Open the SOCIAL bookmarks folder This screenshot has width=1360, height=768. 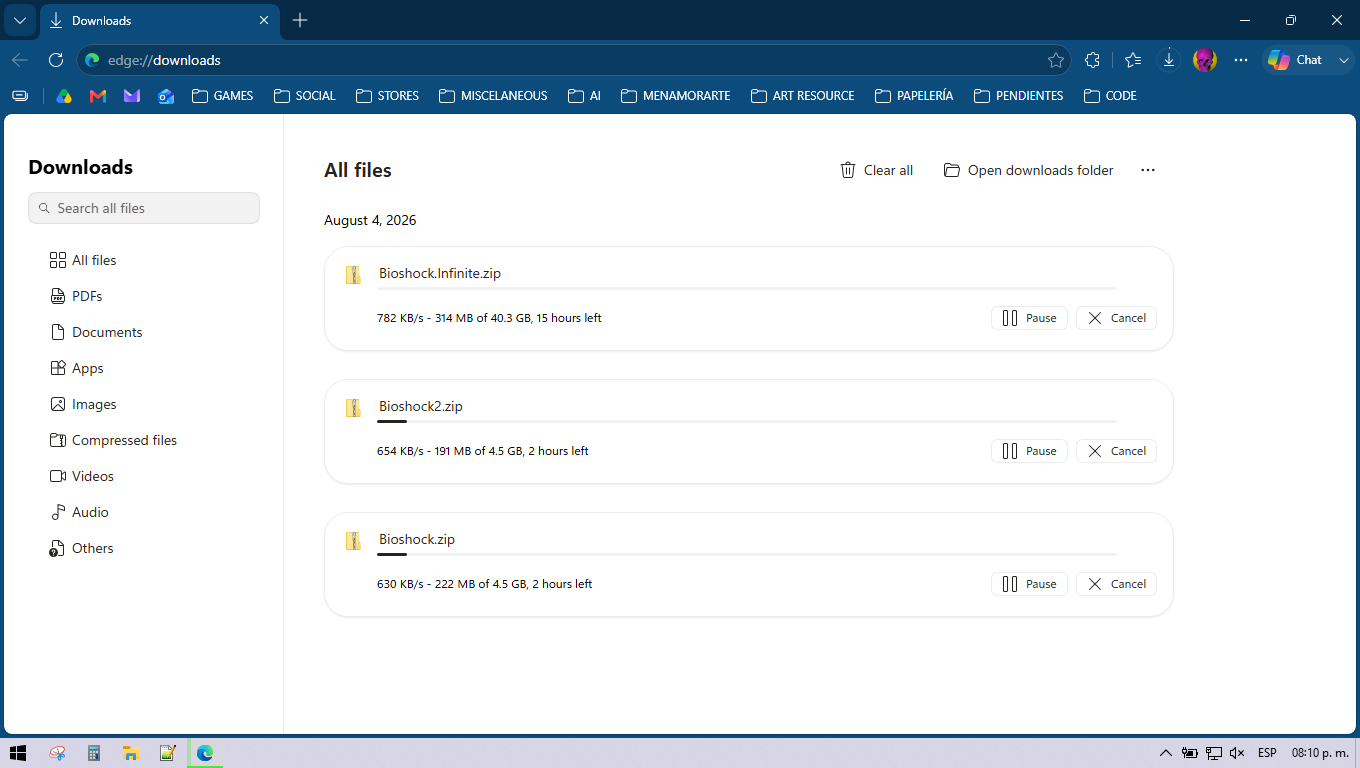pyautogui.click(x=305, y=96)
